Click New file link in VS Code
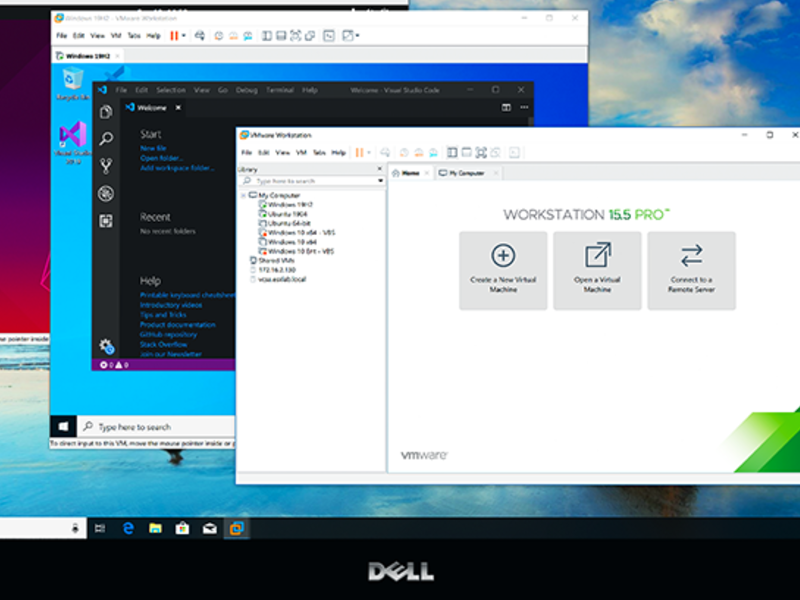The image size is (800, 600). (153, 148)
